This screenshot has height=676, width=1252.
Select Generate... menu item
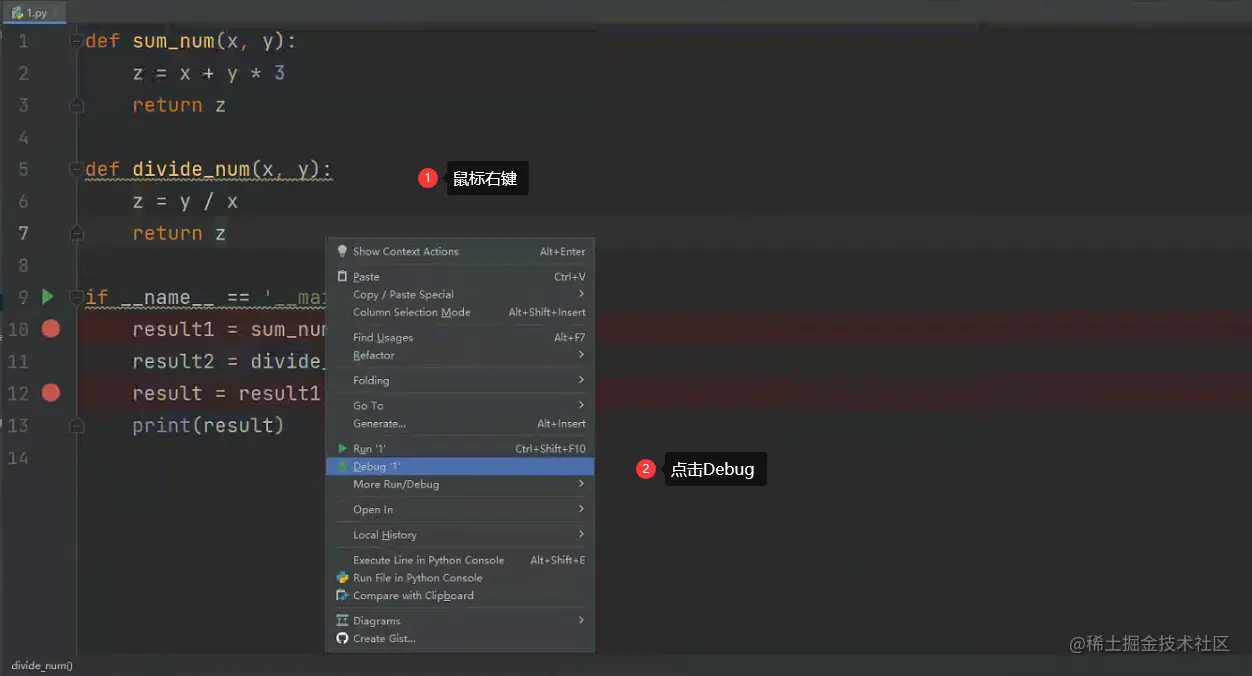coord(460,423)
